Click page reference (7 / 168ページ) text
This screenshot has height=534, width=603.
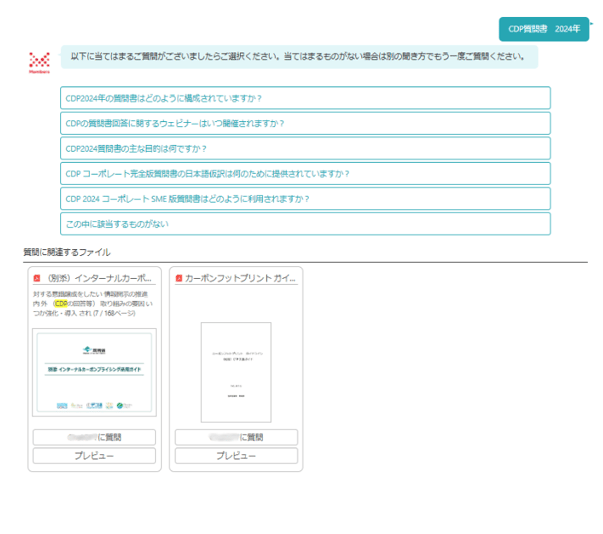pyautogui.click(x=114, y=313)
